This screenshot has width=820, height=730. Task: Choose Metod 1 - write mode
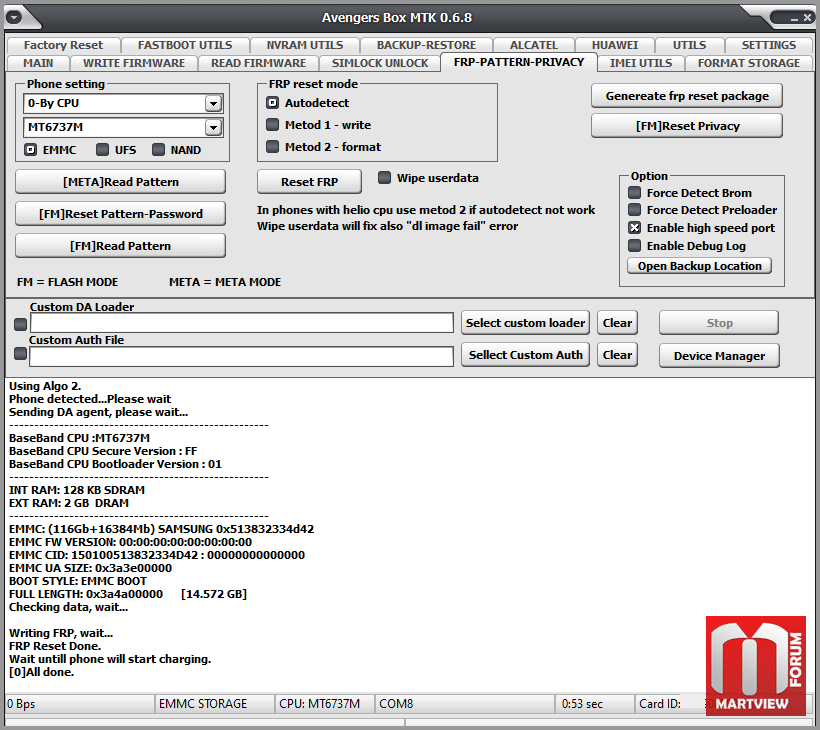coord(272,124)
